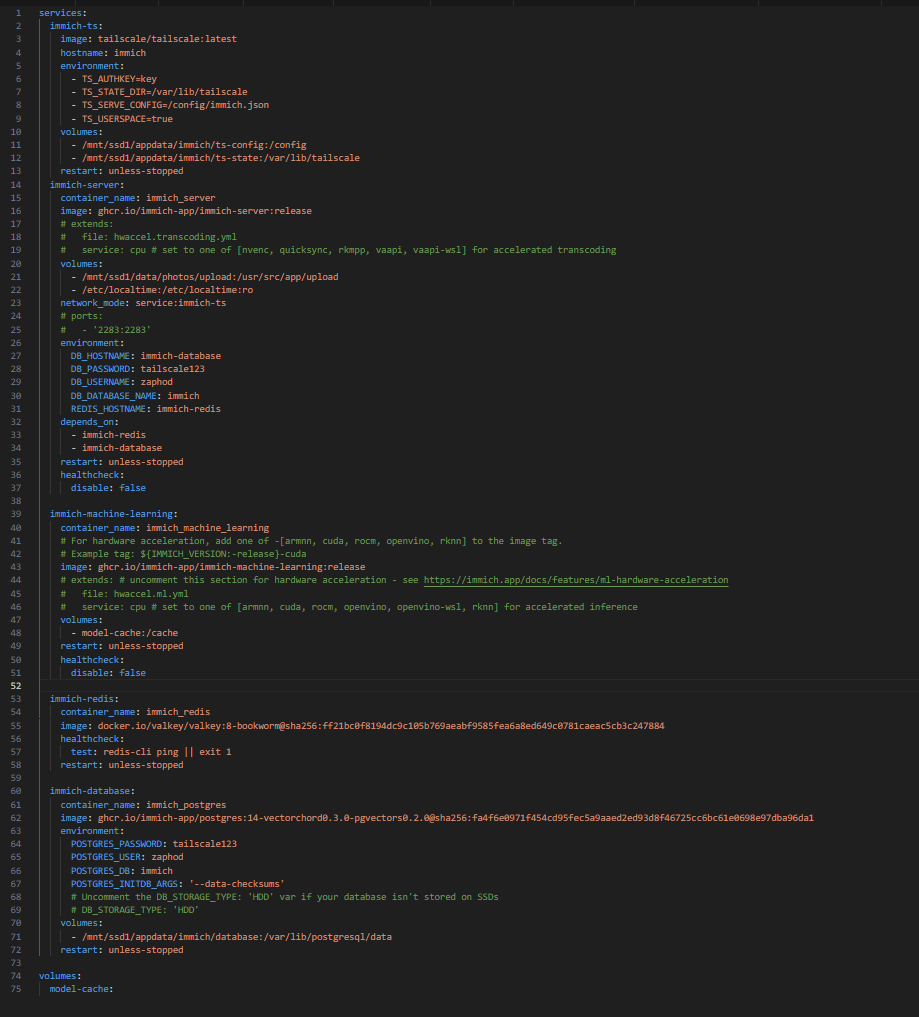
Task: Click the top-level 'volumes:' key on line 74
Action: [60, 976]
